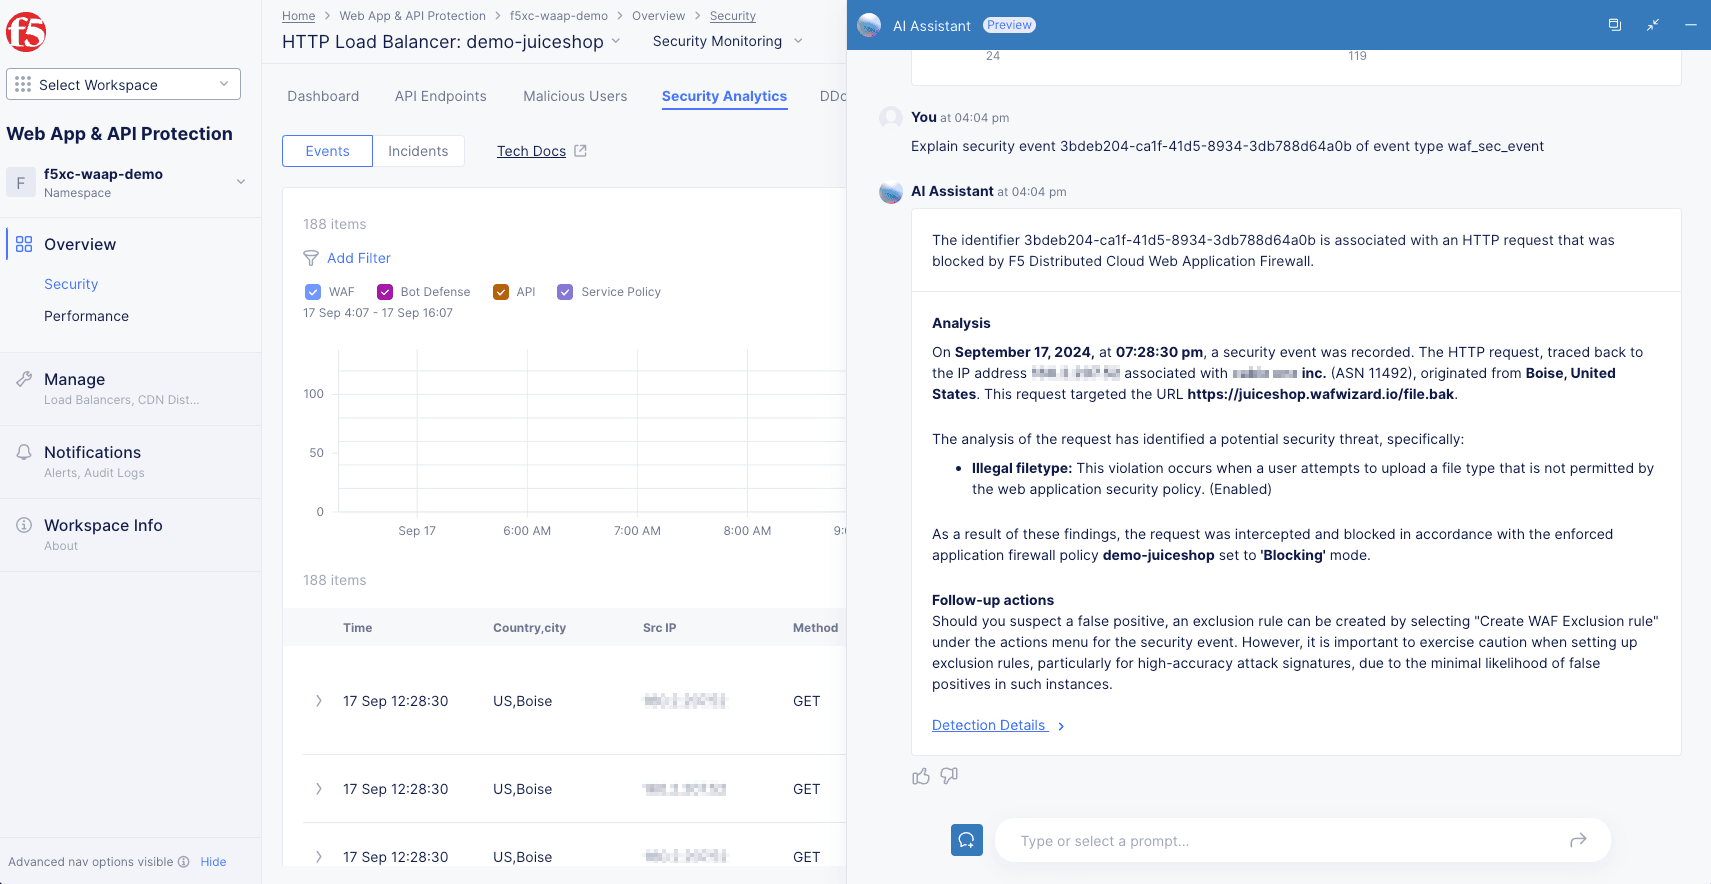Go to Home breadcrumb
The width and height of the screenshot is (1711, 884).
coord(298,16)
